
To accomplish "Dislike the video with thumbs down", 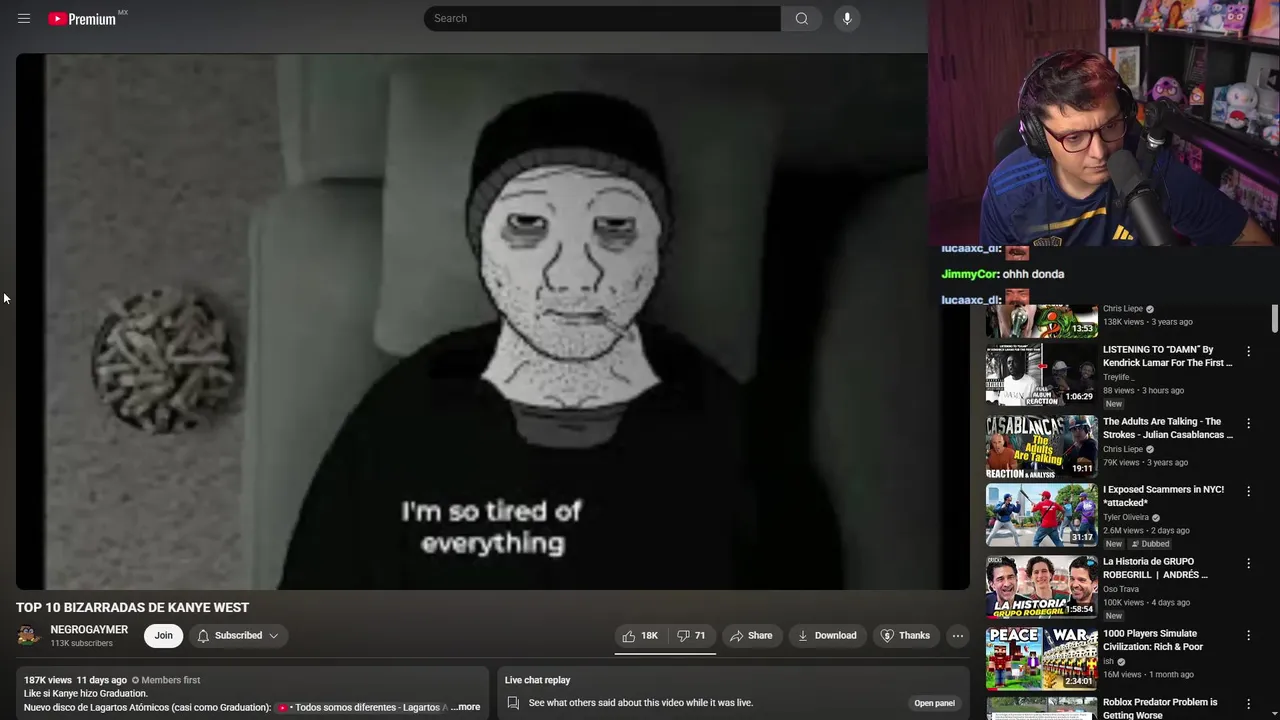I will [x=691, y=635].
